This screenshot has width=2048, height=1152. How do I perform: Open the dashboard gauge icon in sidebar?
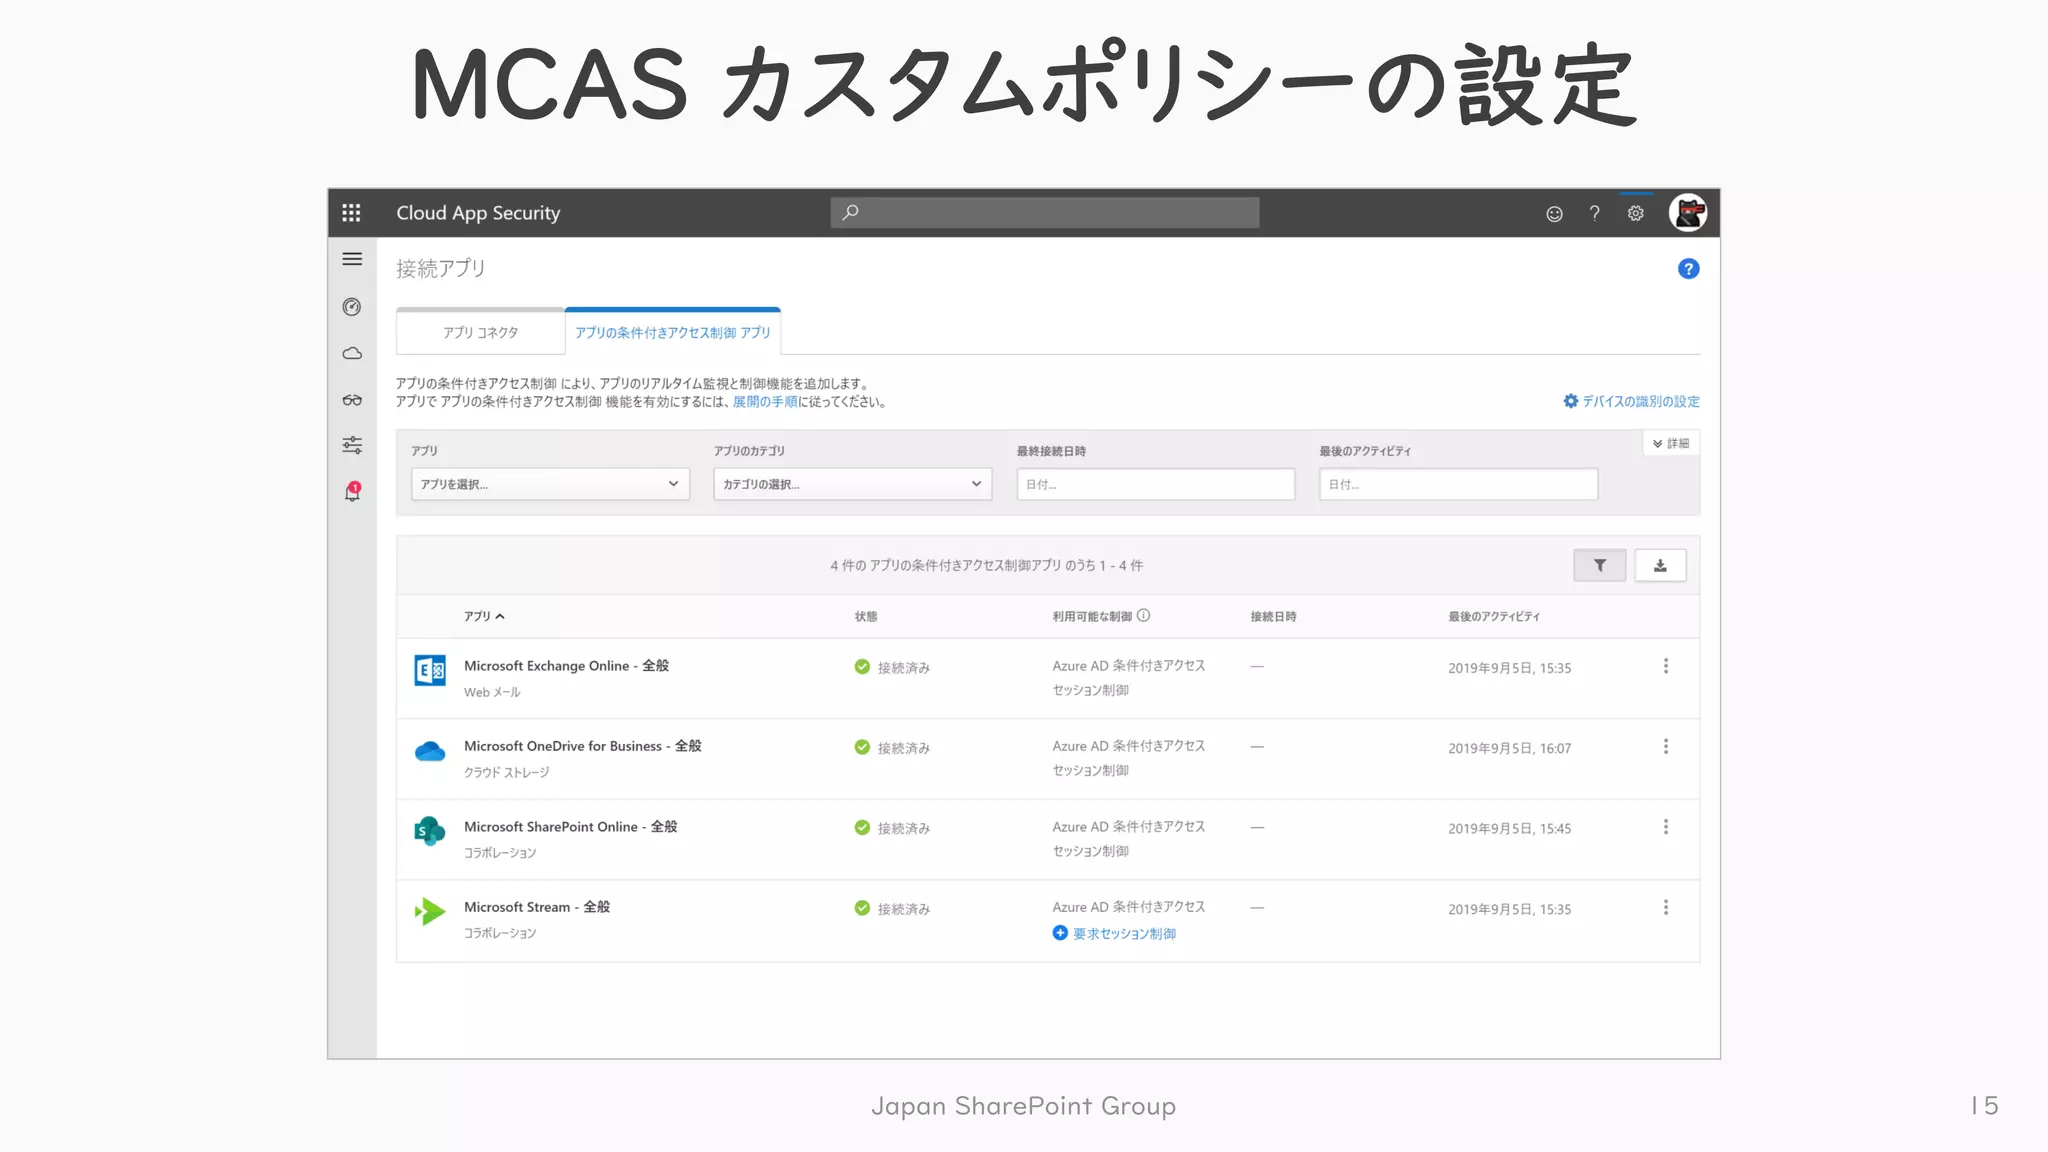[x=352, y=307]
